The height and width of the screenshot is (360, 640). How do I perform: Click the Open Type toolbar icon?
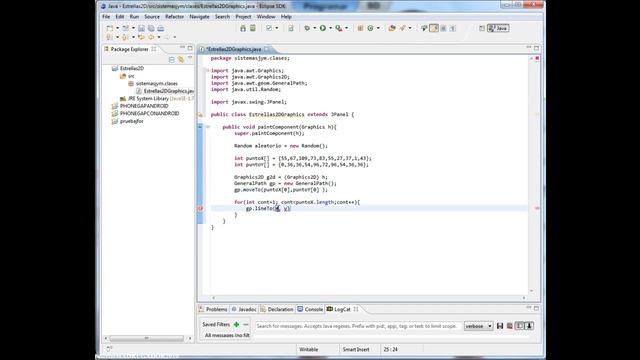point(392,28)
